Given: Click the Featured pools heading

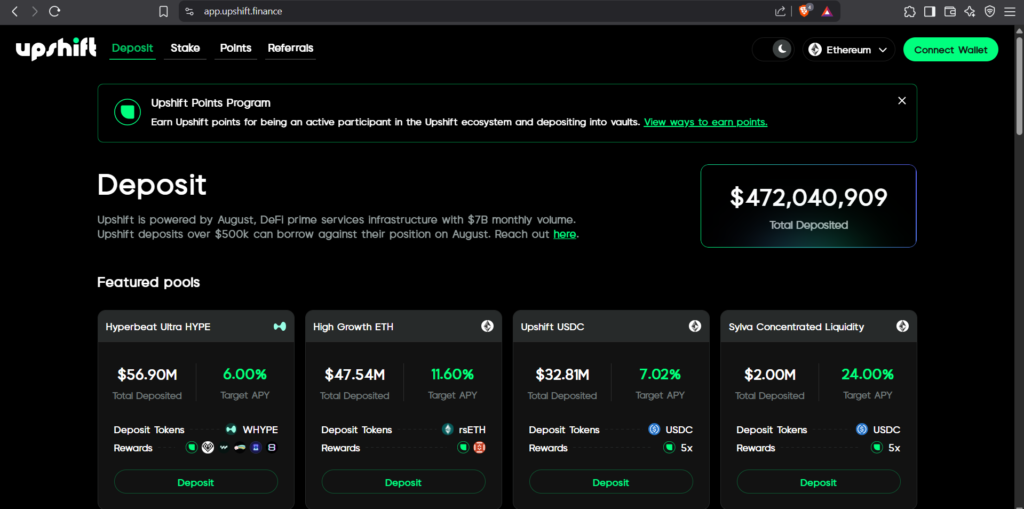Looking at the screenshot, I should 149,282.
